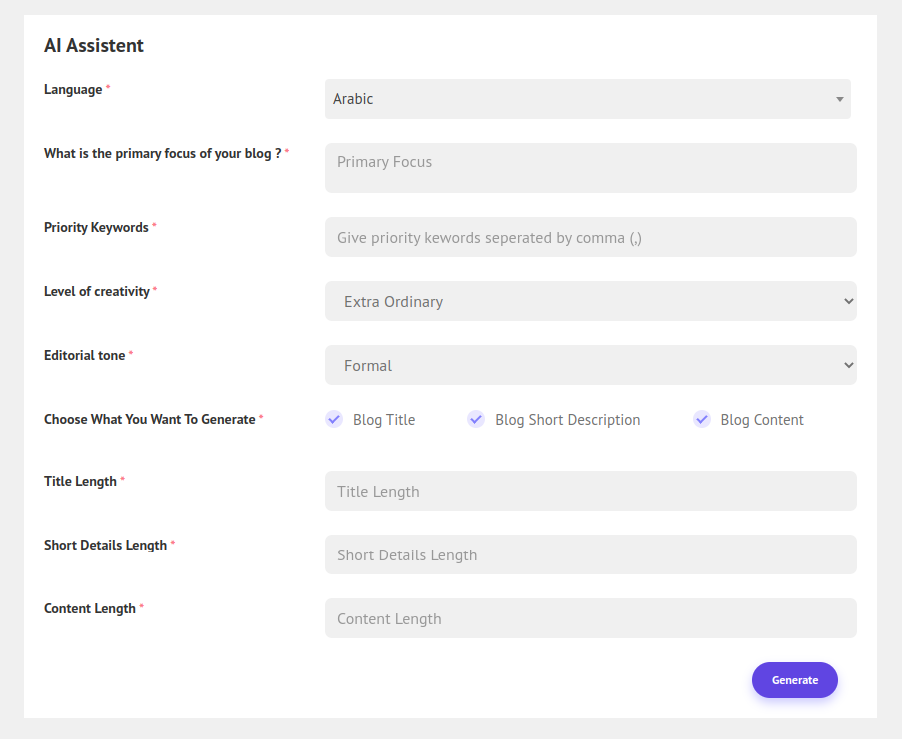
Task: Select the Title Length input box
Action: point(590,491)
